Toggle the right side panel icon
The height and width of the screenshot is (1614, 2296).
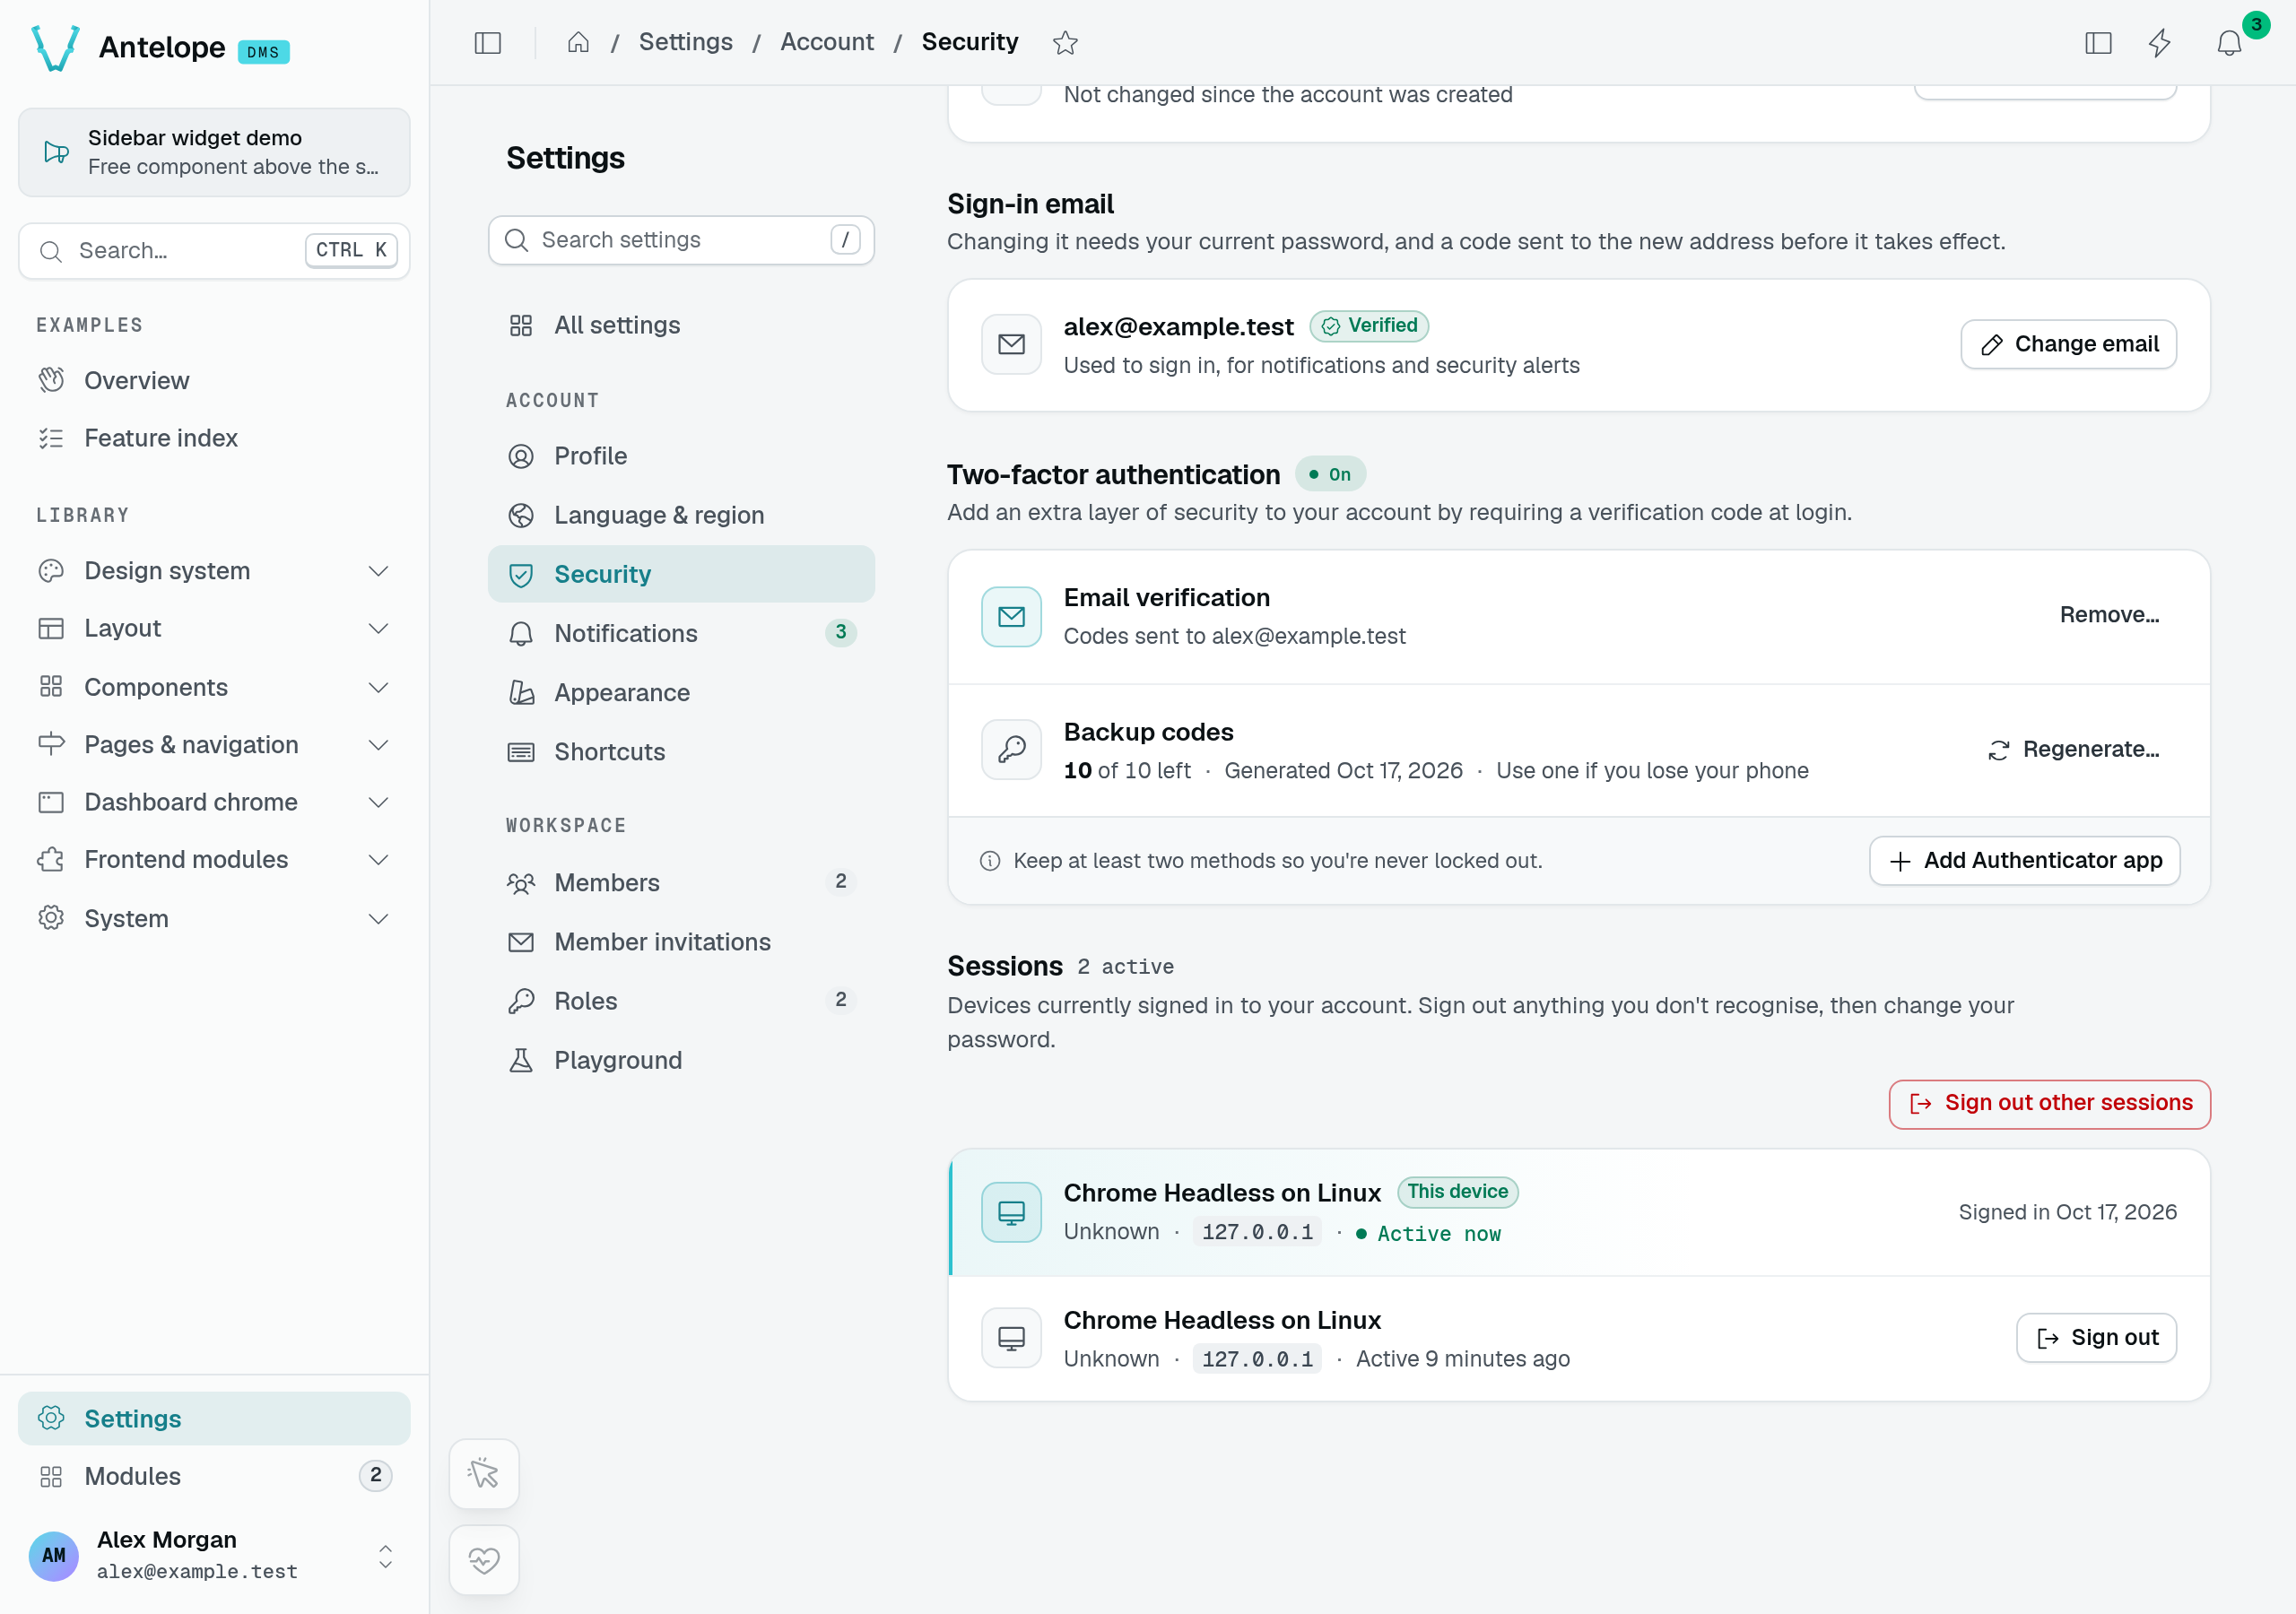coord(2098,42)
